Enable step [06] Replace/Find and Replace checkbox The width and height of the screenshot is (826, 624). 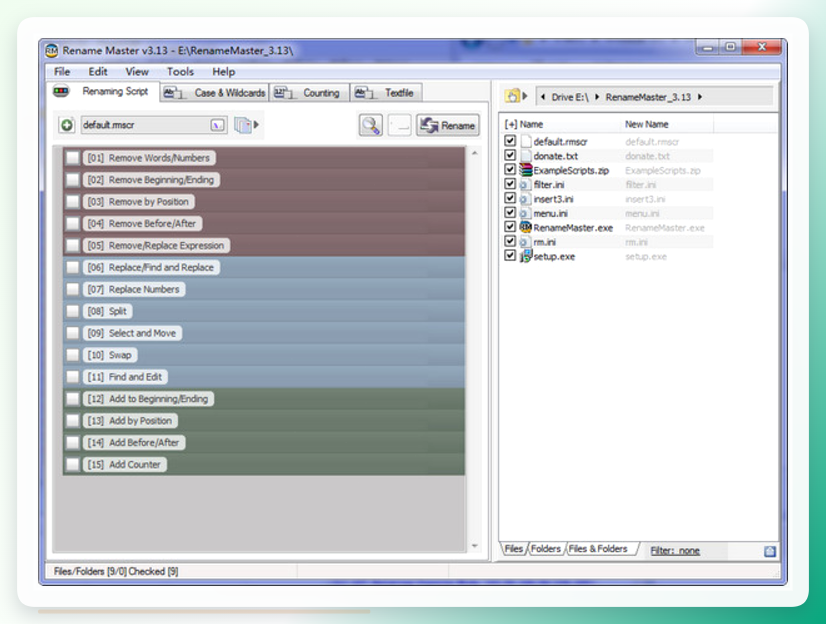(73, 268)
